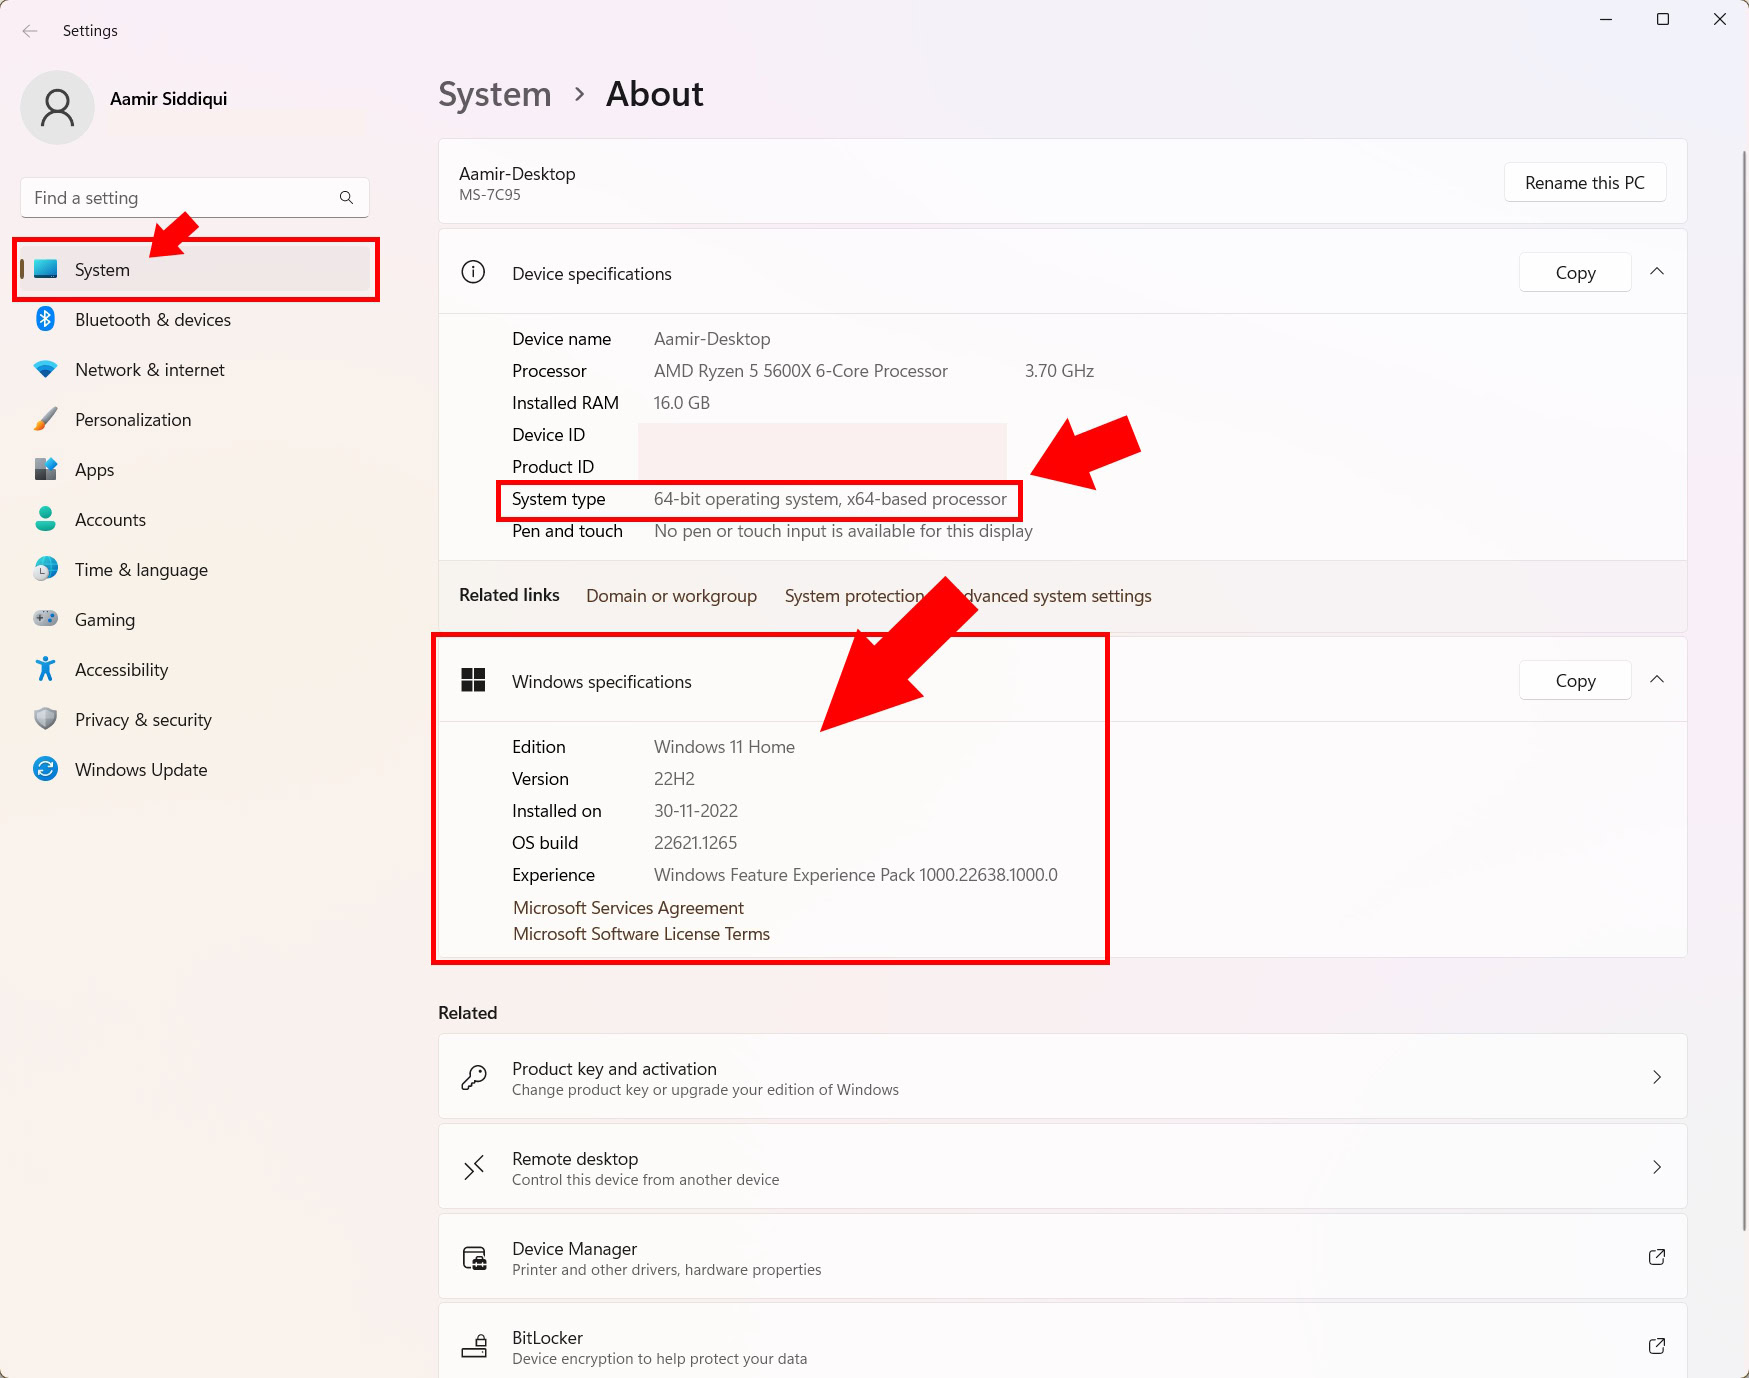Collapse the Device specifications section
This screenshot has width=1749, height=1378.
coord(1657,271)
